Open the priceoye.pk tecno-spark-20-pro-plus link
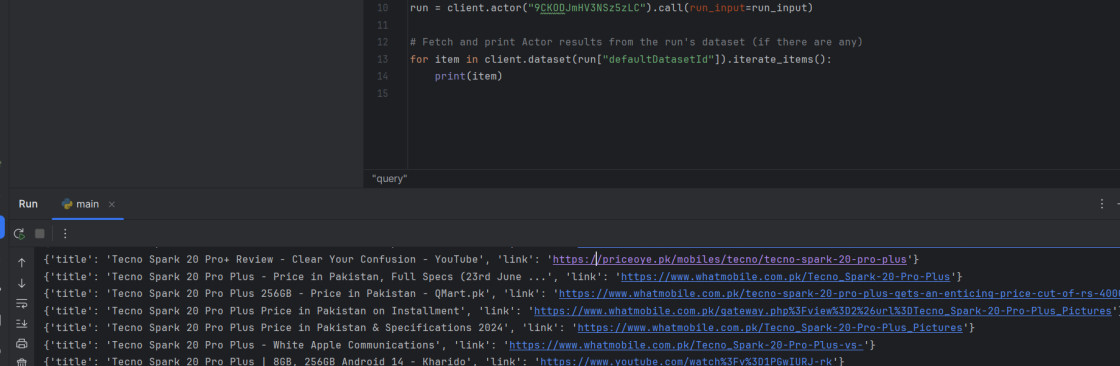The image size is (1120, 366). pyautogui.click(x=729, y=259)
